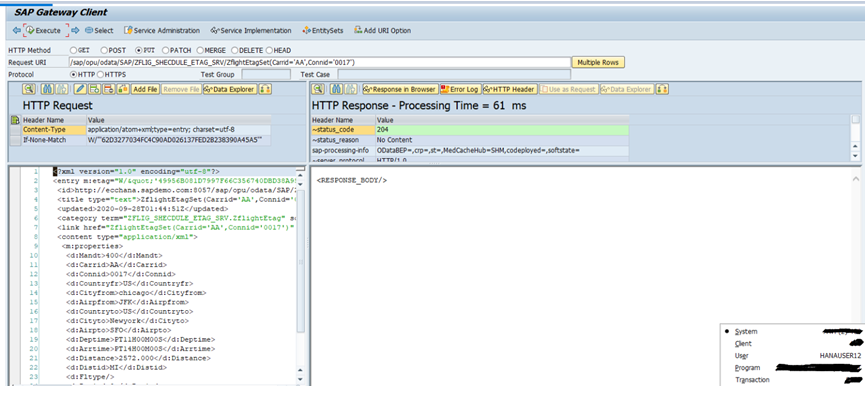Image resolution: width=867 pixels, height=397 pixels.
Task: Click Data Explorer in response toolbar
Action: pyautogui.click(x=627, y=89)
